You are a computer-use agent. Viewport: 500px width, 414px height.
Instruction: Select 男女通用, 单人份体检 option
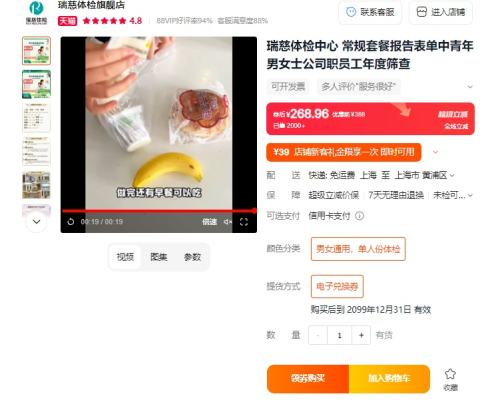coord(358,249)
